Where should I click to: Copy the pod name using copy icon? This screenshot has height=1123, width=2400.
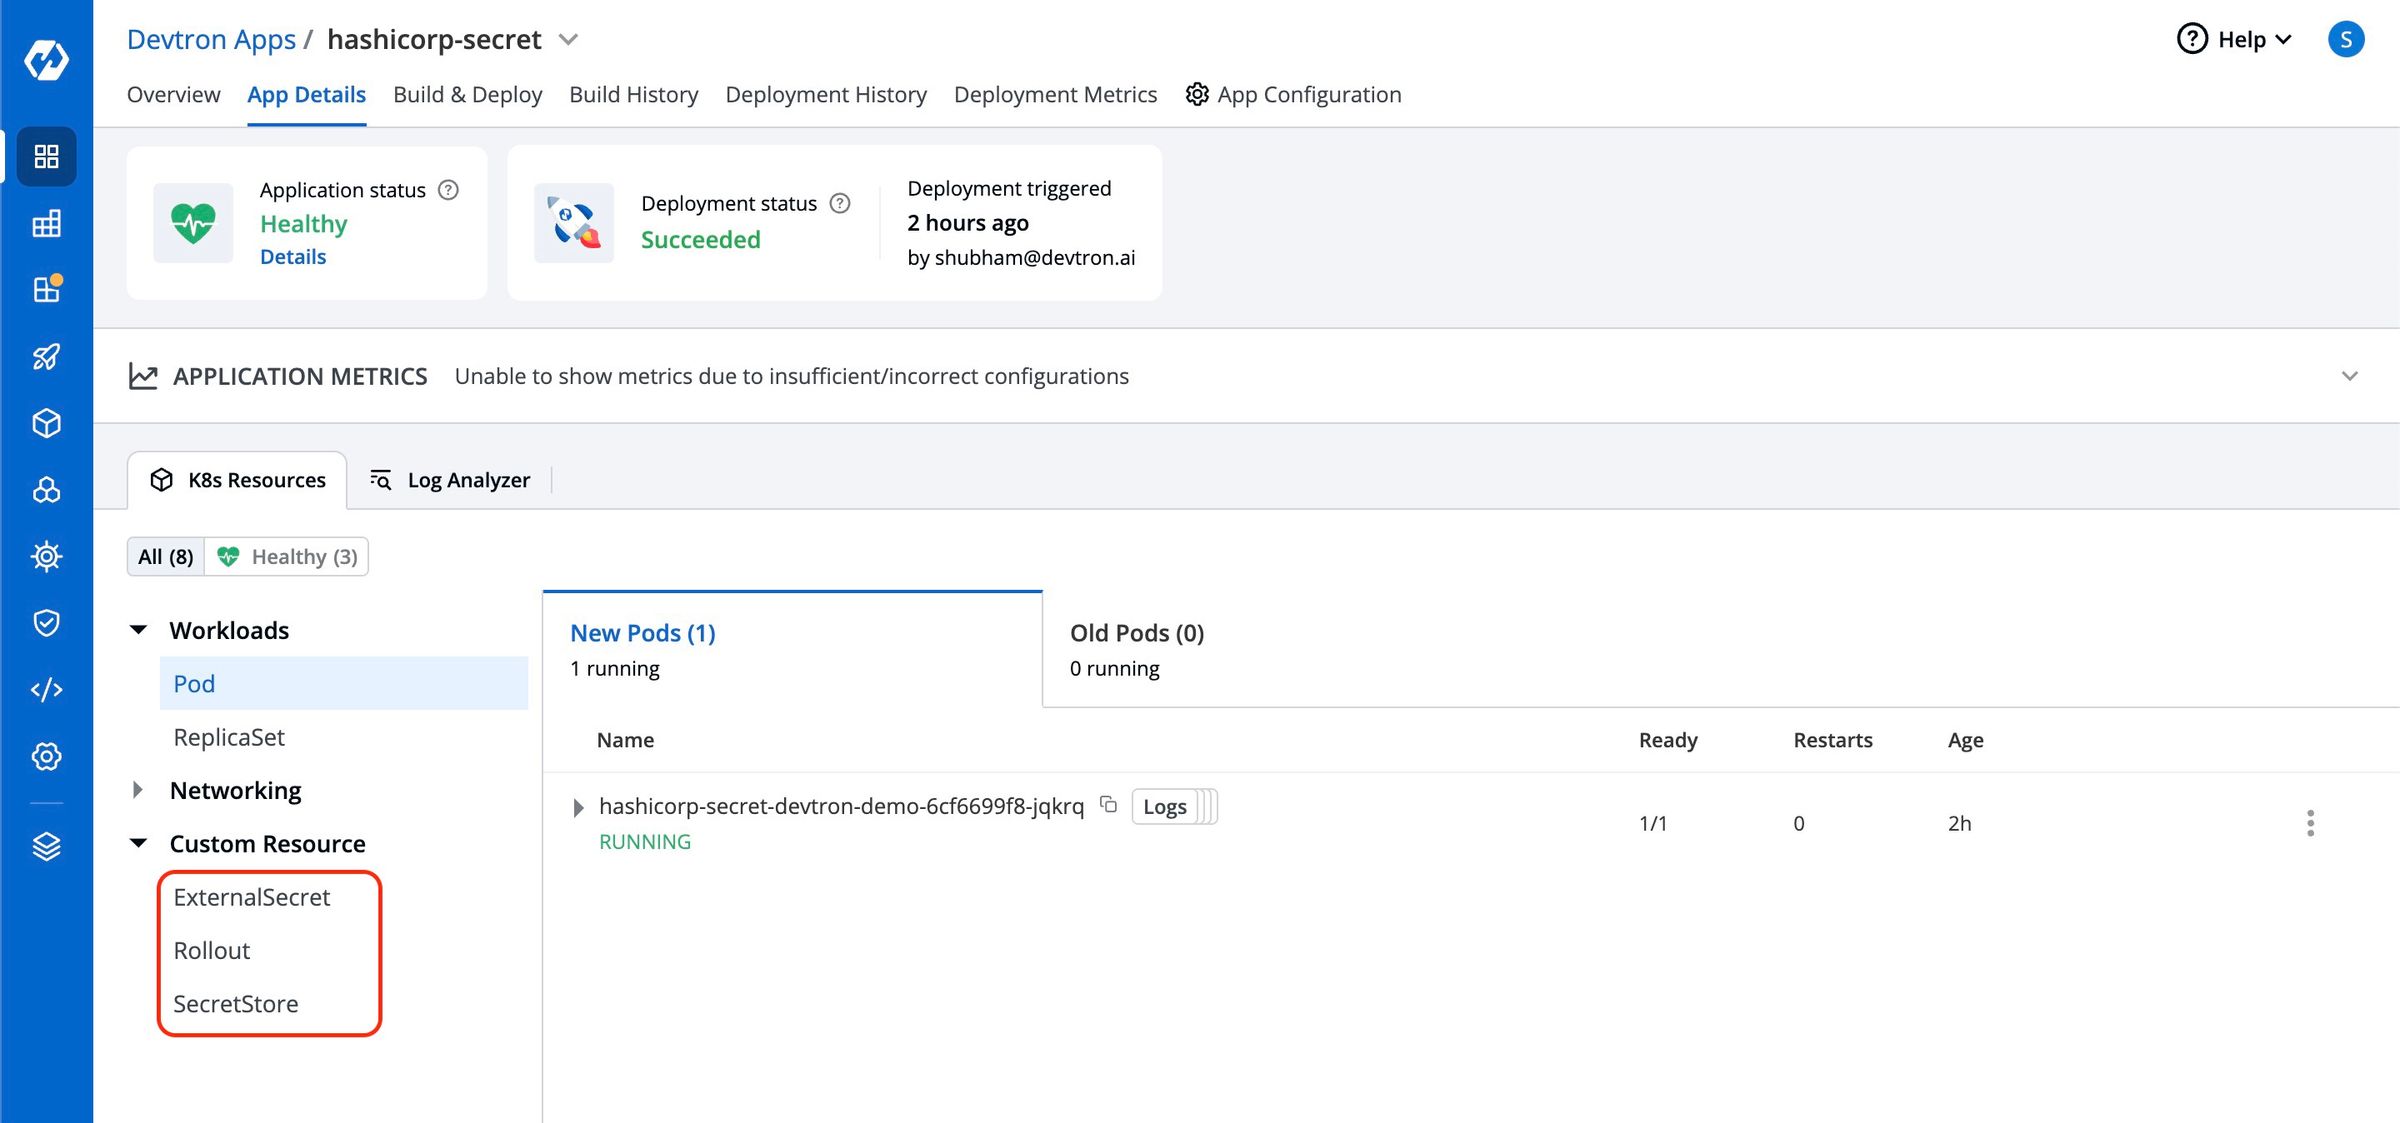[1108, 805]
